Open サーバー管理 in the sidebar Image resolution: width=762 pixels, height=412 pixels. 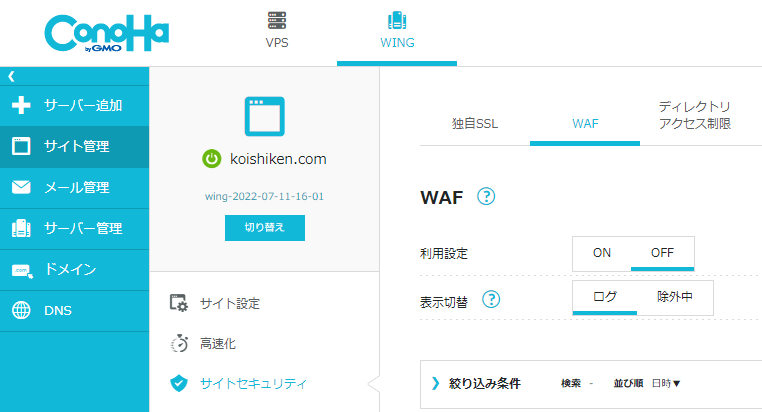click(74, 229)
